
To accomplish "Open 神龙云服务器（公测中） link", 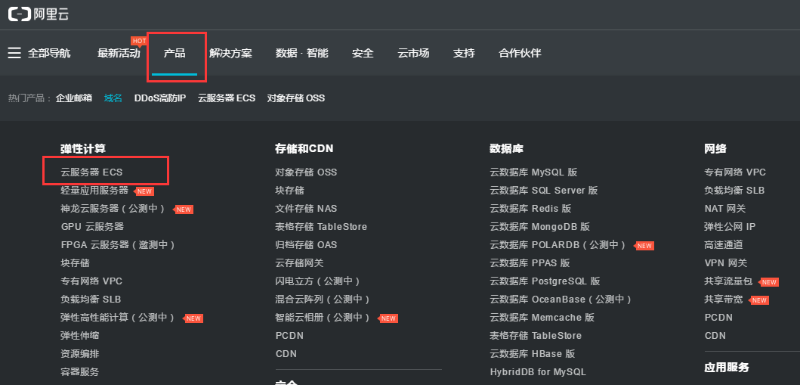I will [x=113, y=209].
